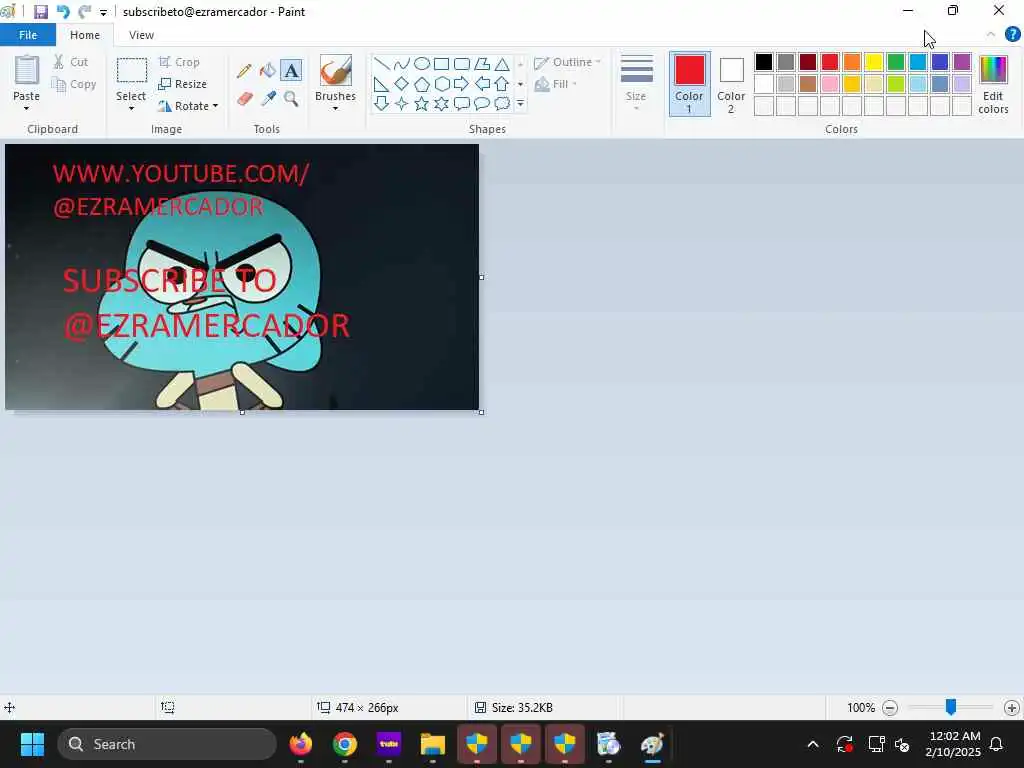
Task: Open the Rotate dropdown
Action: 188,106
